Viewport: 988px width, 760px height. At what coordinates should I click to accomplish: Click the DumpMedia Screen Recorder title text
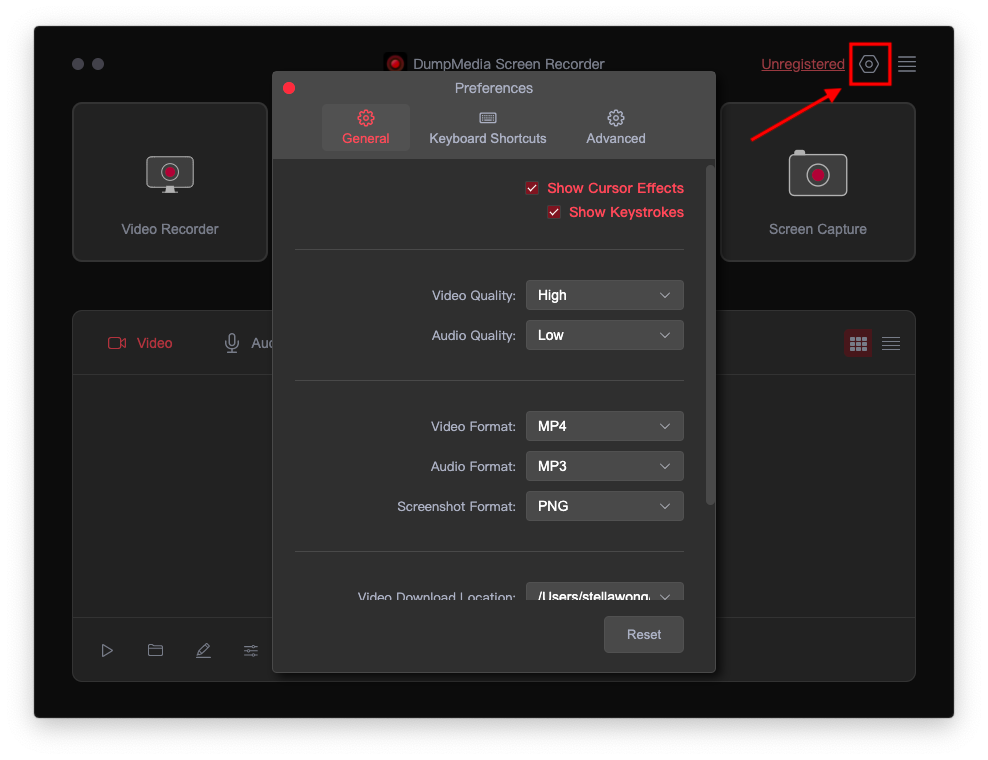point(508,64)
